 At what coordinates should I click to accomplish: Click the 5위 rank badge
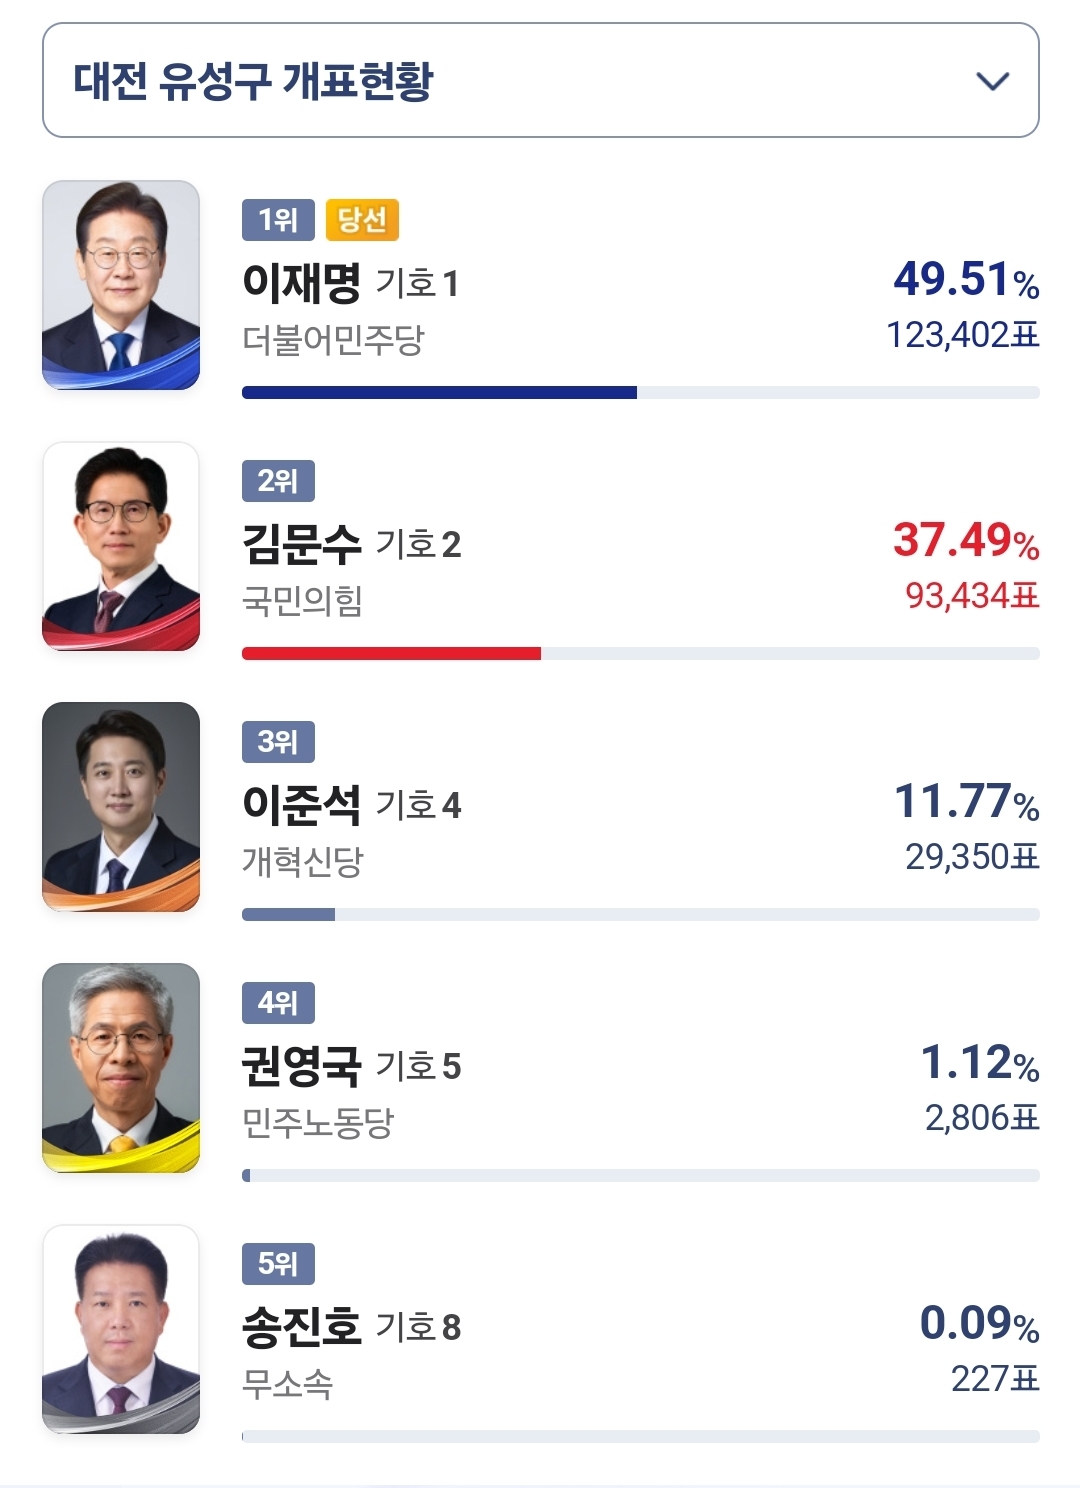278,1264
